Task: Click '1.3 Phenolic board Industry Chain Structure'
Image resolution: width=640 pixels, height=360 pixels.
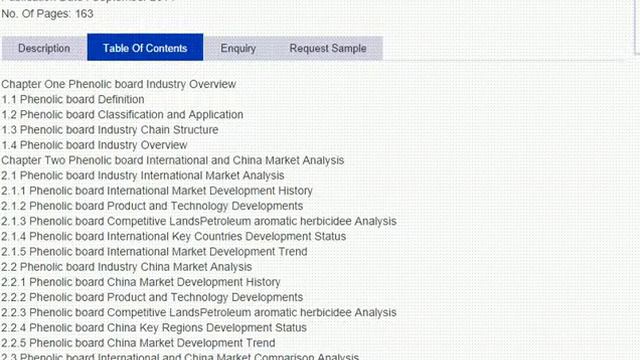Action: pyautogui.click(x=110, y=130)
